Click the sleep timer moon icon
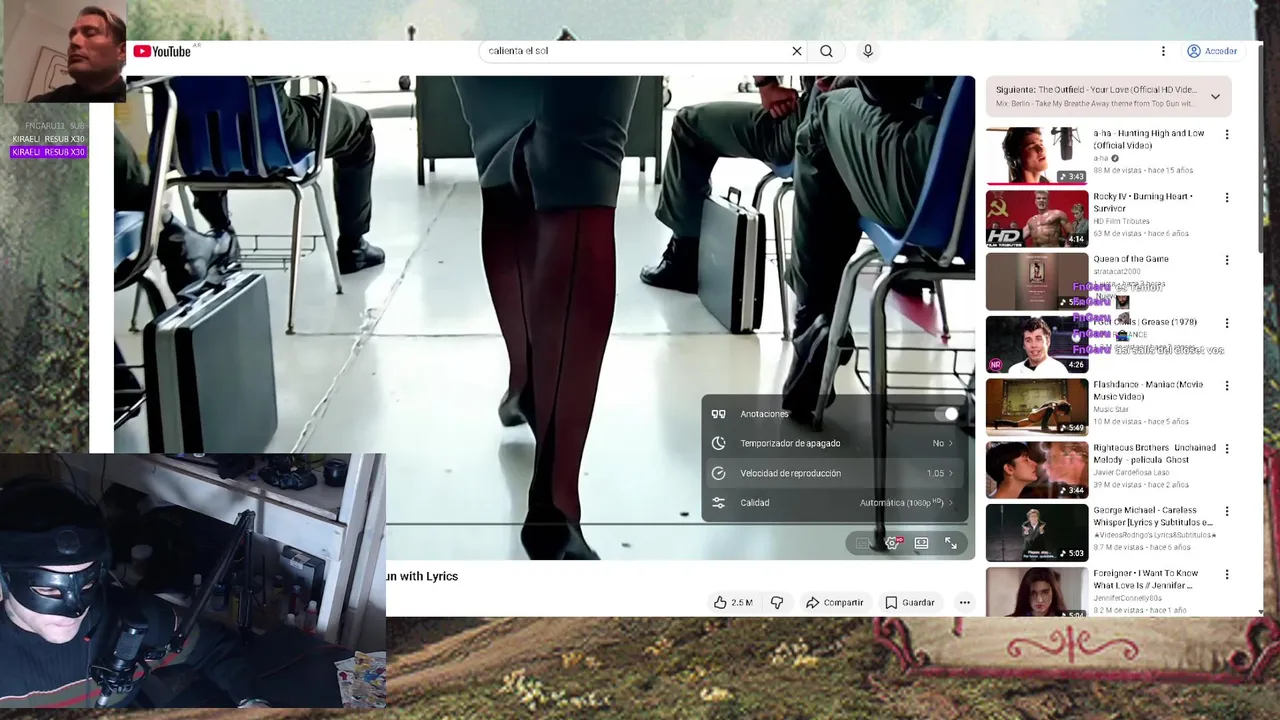The image size is (1280, 720). click(718, 443)
